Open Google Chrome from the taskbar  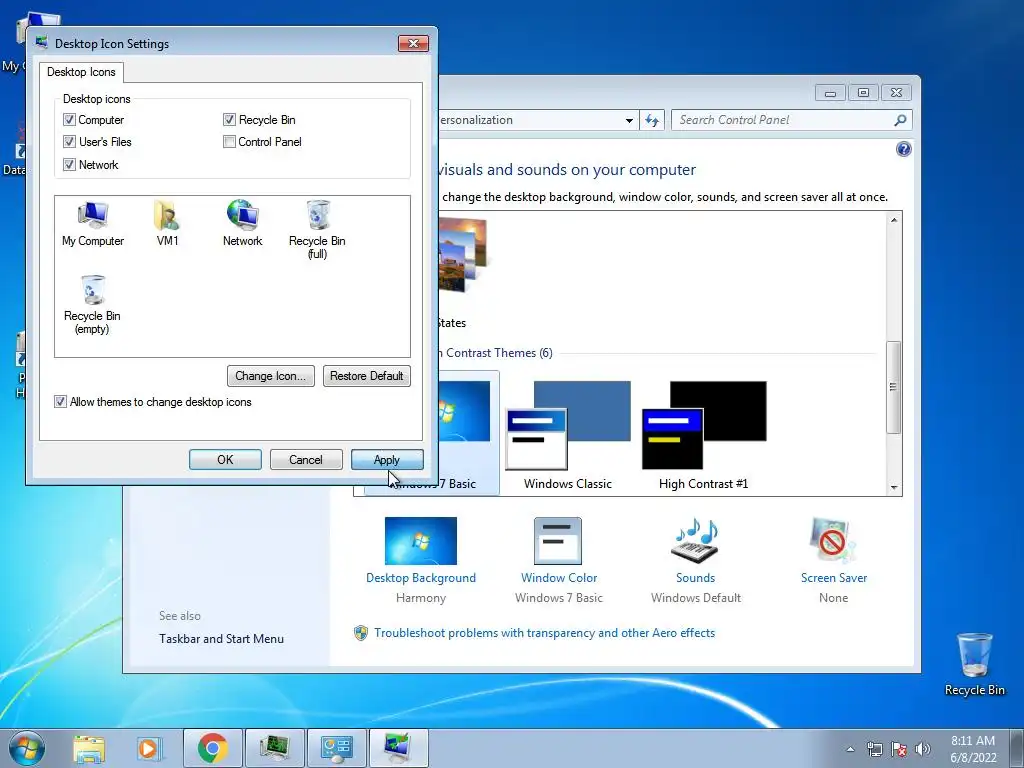[x=213, y=748]
